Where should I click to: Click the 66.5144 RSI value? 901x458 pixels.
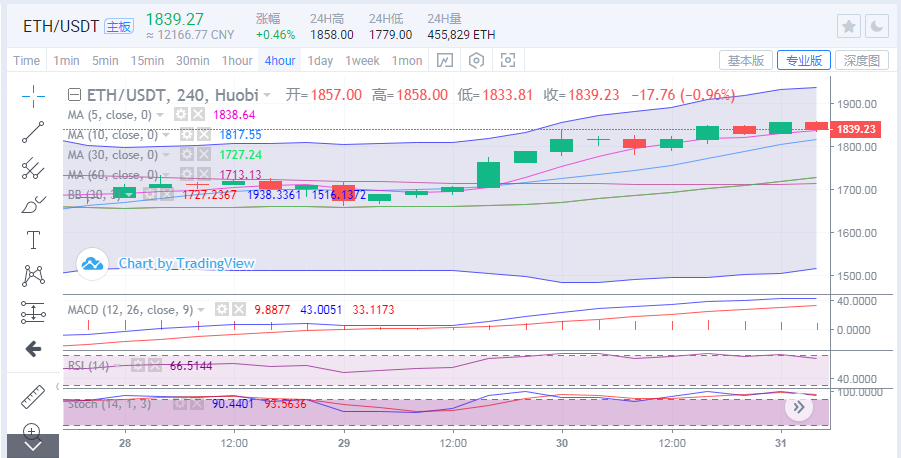191,365
